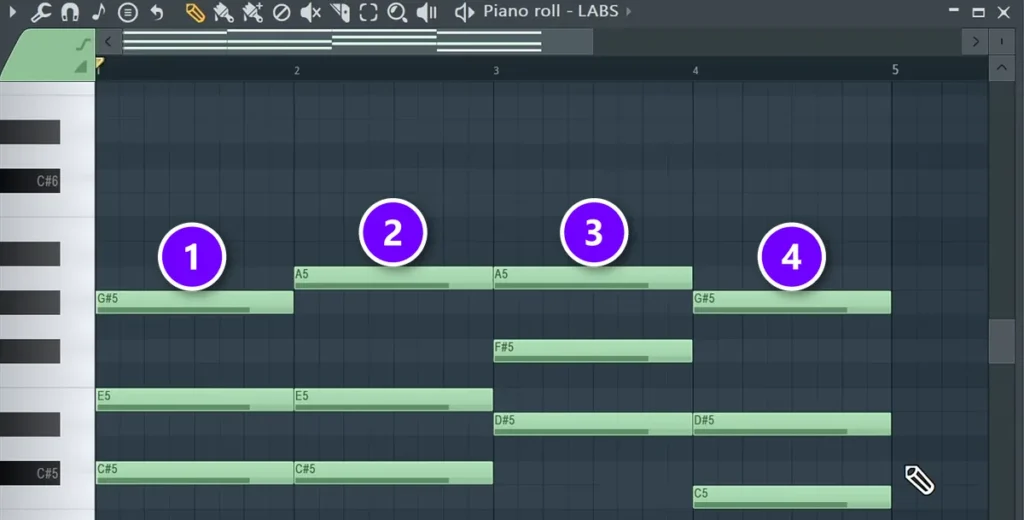The width and height of the screenshot is (1024, 520).
Task: Click the undo arrow in toolbar
Action: 156,12
